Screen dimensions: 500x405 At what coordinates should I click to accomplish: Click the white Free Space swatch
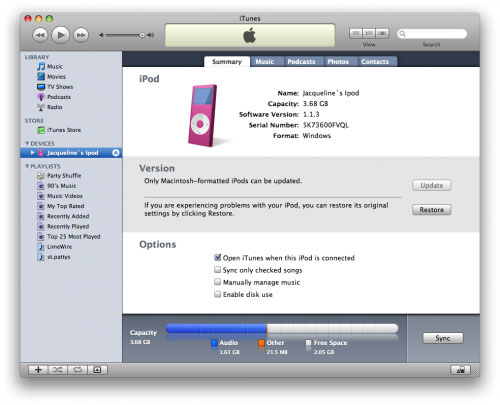(x=309, y=343)
